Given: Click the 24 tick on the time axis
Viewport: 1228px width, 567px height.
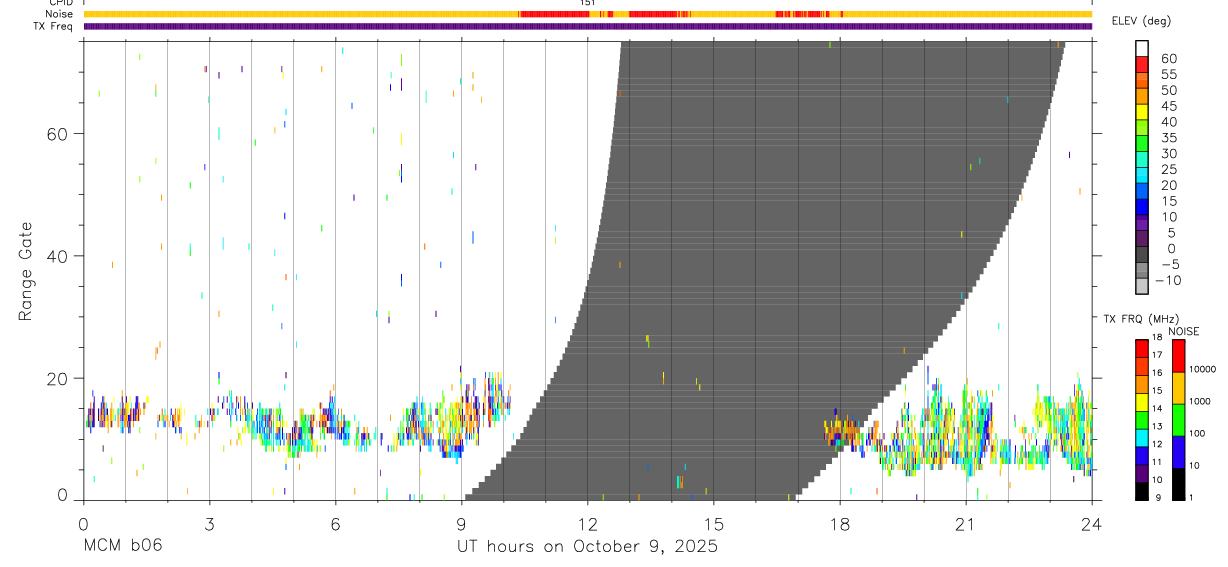Looking at the screenshot, I should [1091, 523].
